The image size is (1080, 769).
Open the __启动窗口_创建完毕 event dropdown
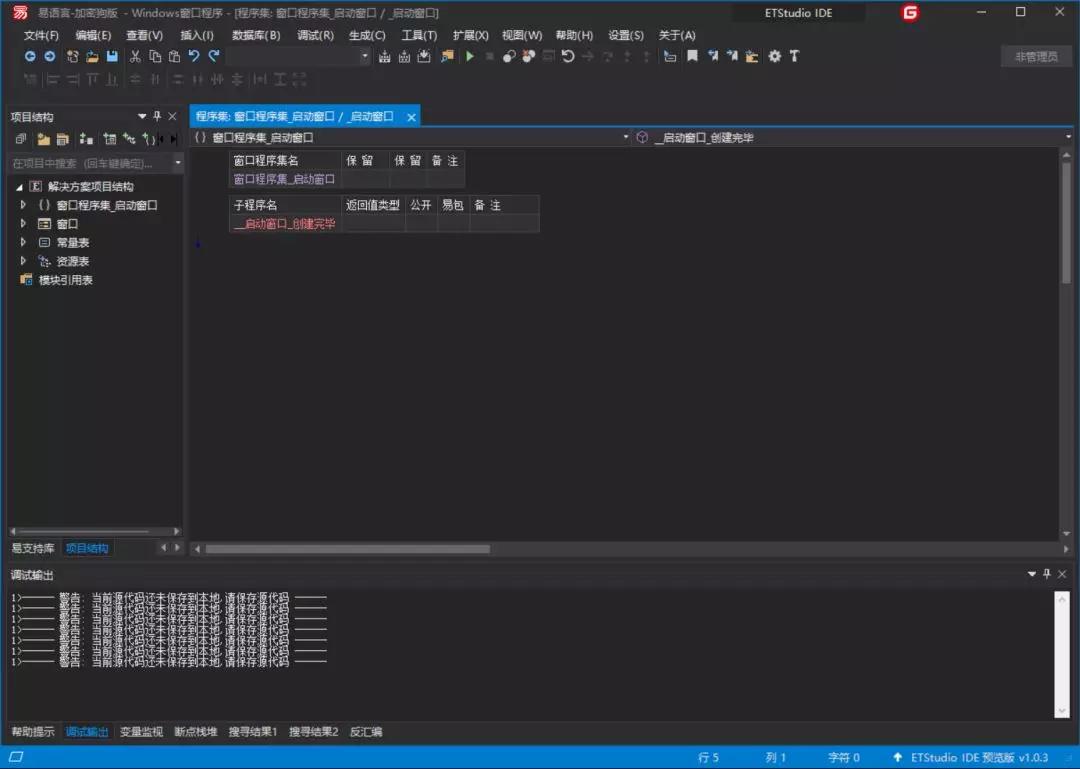[1068, 136]
